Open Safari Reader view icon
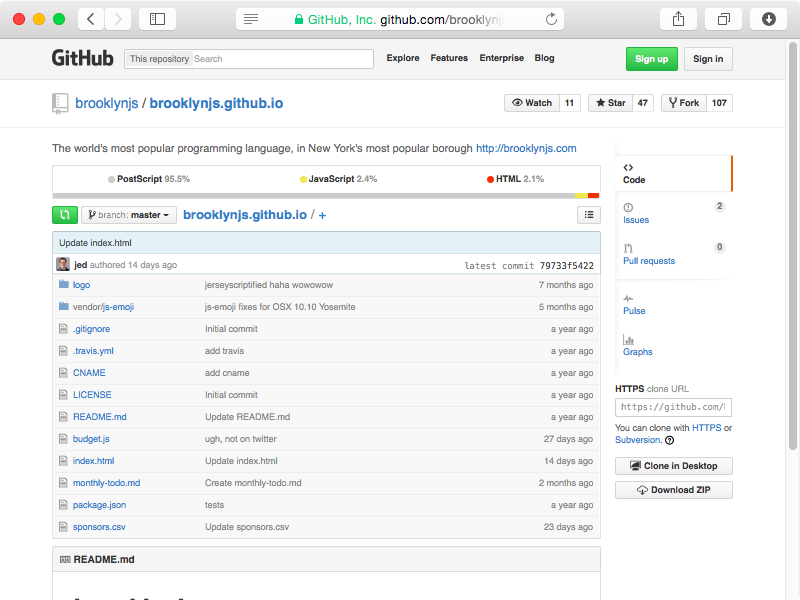The height and width of the screenshot is (600, 800). [251, 19]
